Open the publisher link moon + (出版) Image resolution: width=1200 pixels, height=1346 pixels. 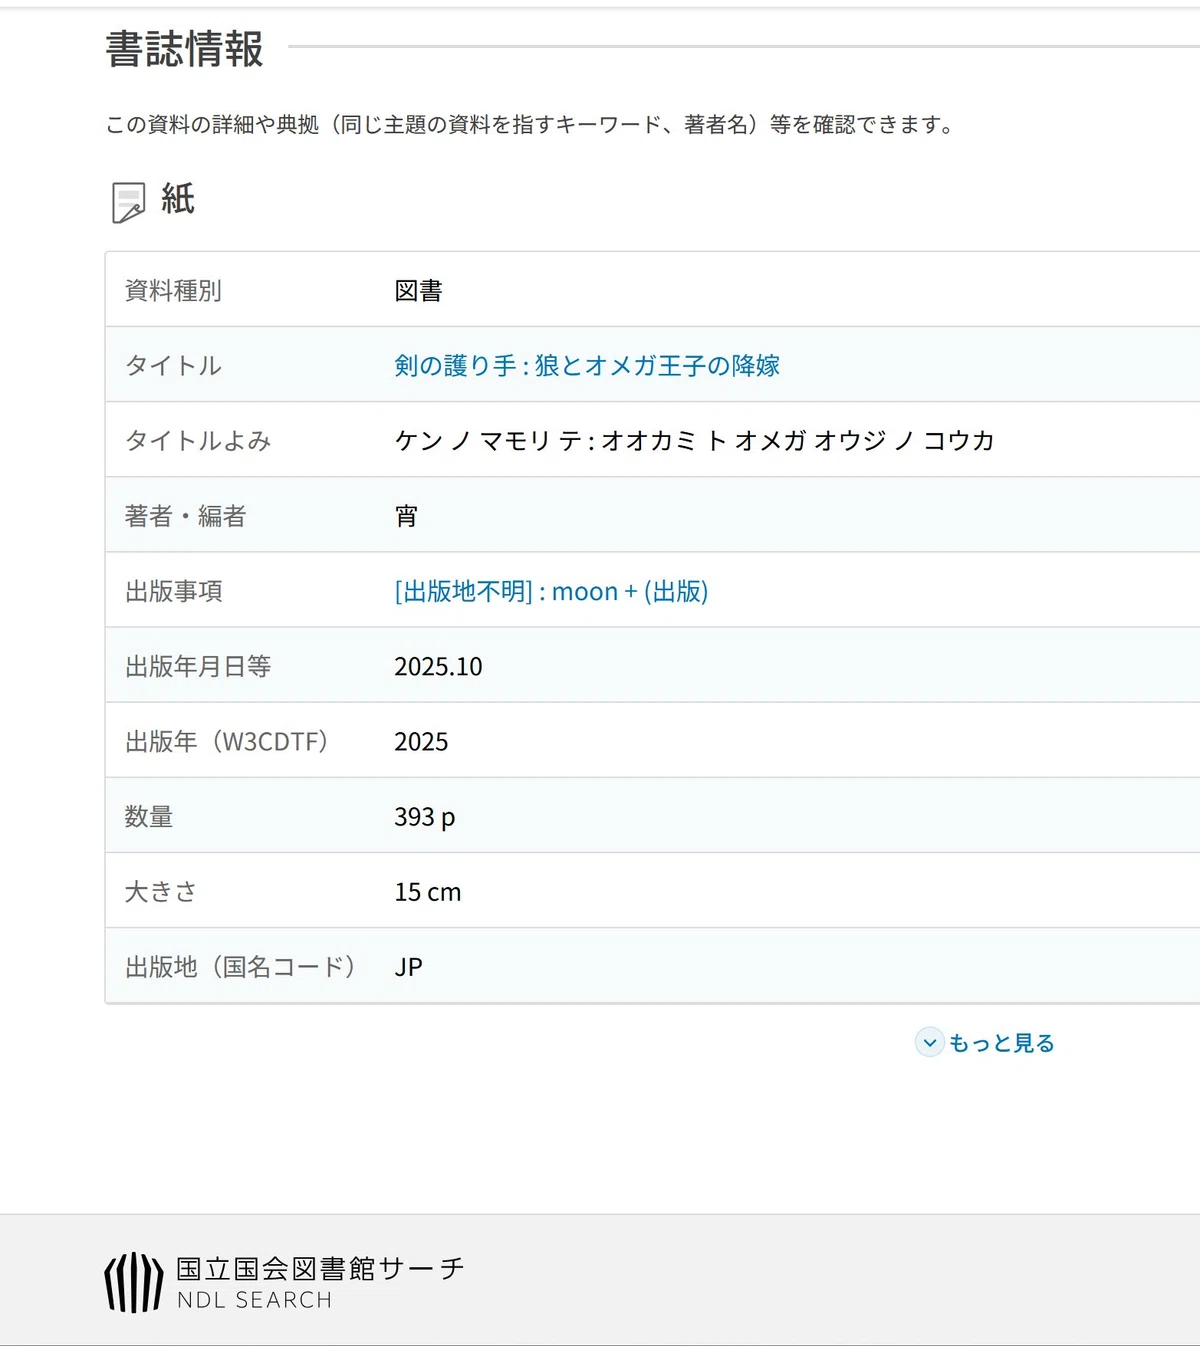(551, 591)
